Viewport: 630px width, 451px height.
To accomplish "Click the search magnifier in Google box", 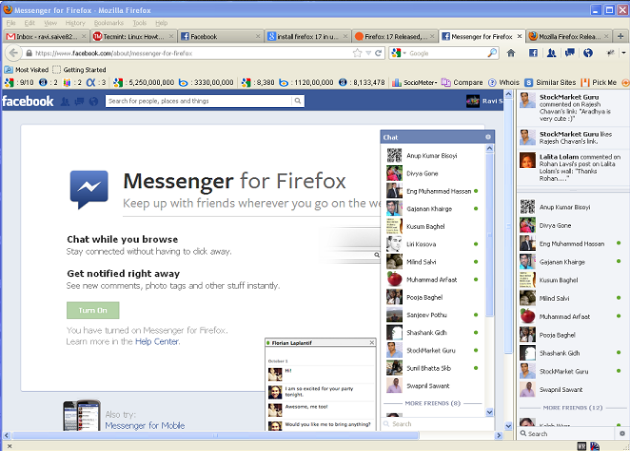I will (x=492, y=53).
